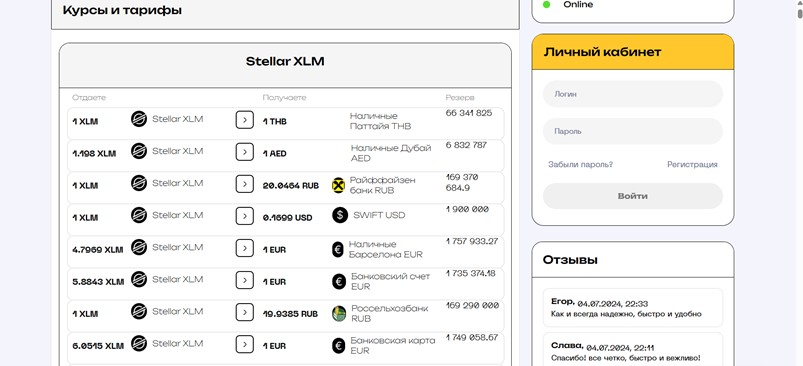Select Банковская карта EUR label

393,346
